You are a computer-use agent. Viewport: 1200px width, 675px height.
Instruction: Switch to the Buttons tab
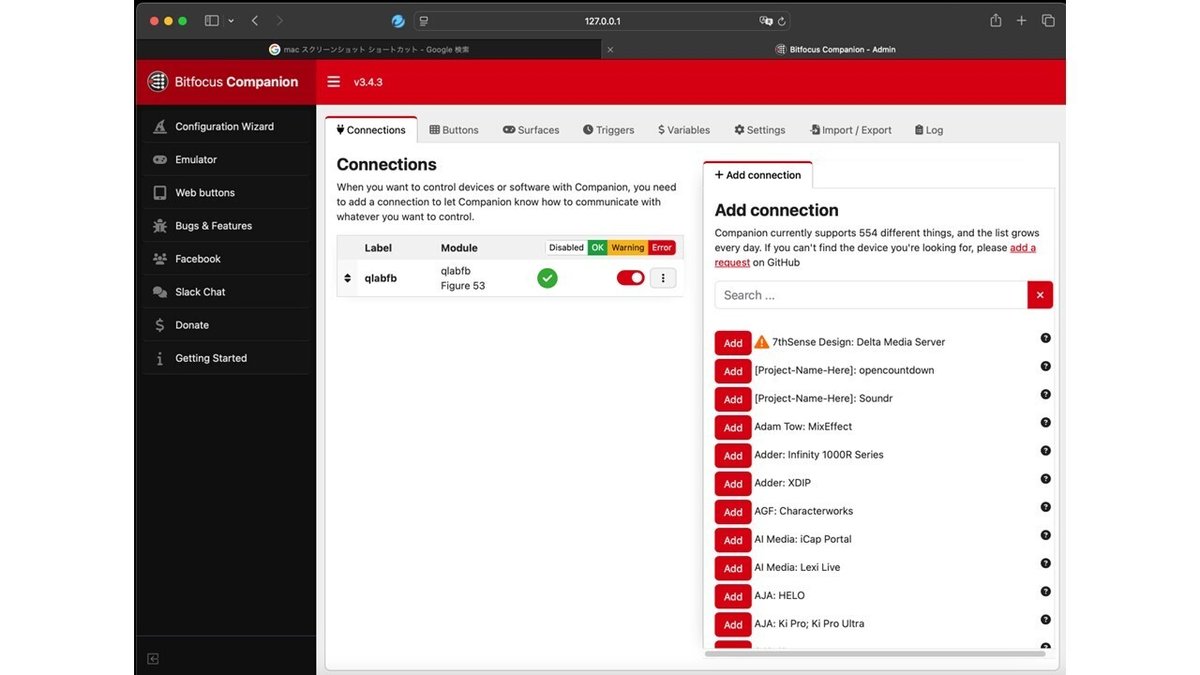tap(454, 130)
